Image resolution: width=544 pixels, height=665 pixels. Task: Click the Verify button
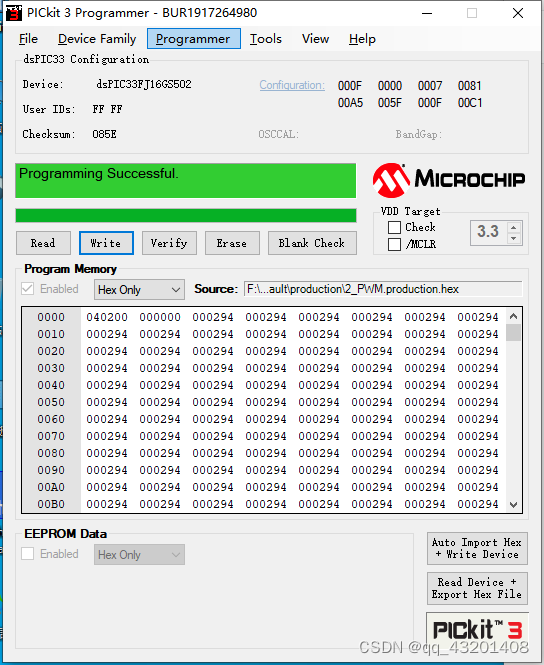(x=169, y=243)
